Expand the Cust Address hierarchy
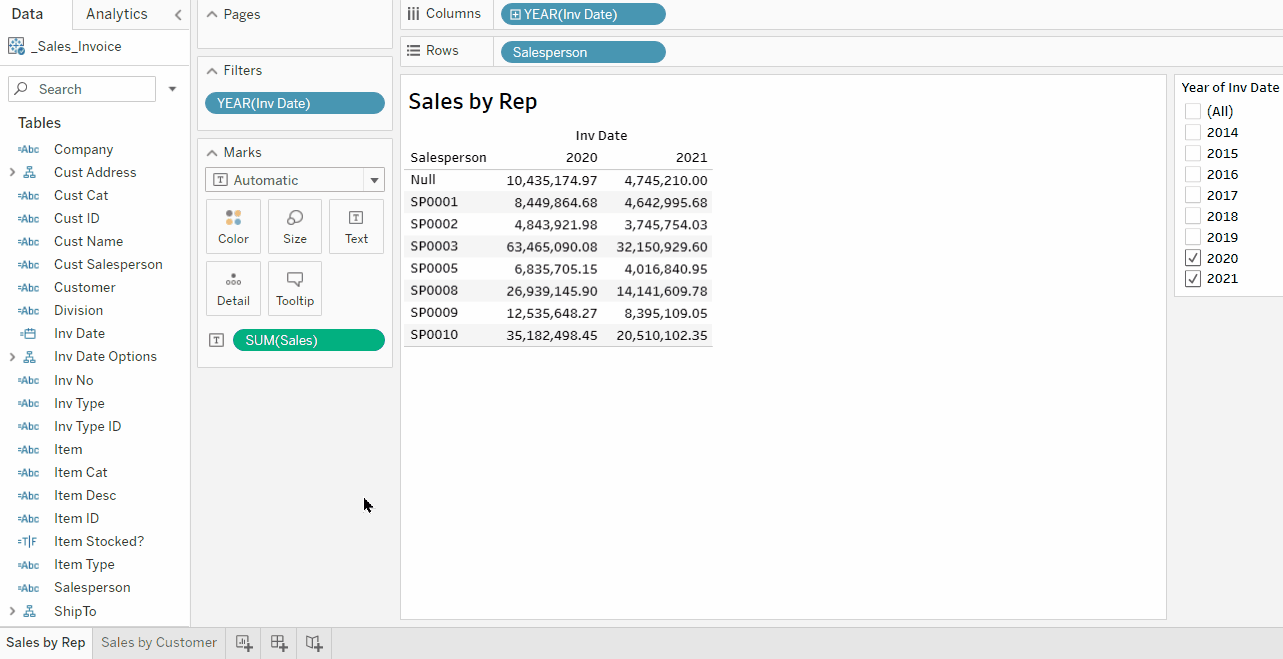Image resolution: width=1283 pixels, height=659 pixels. point(12,172)
